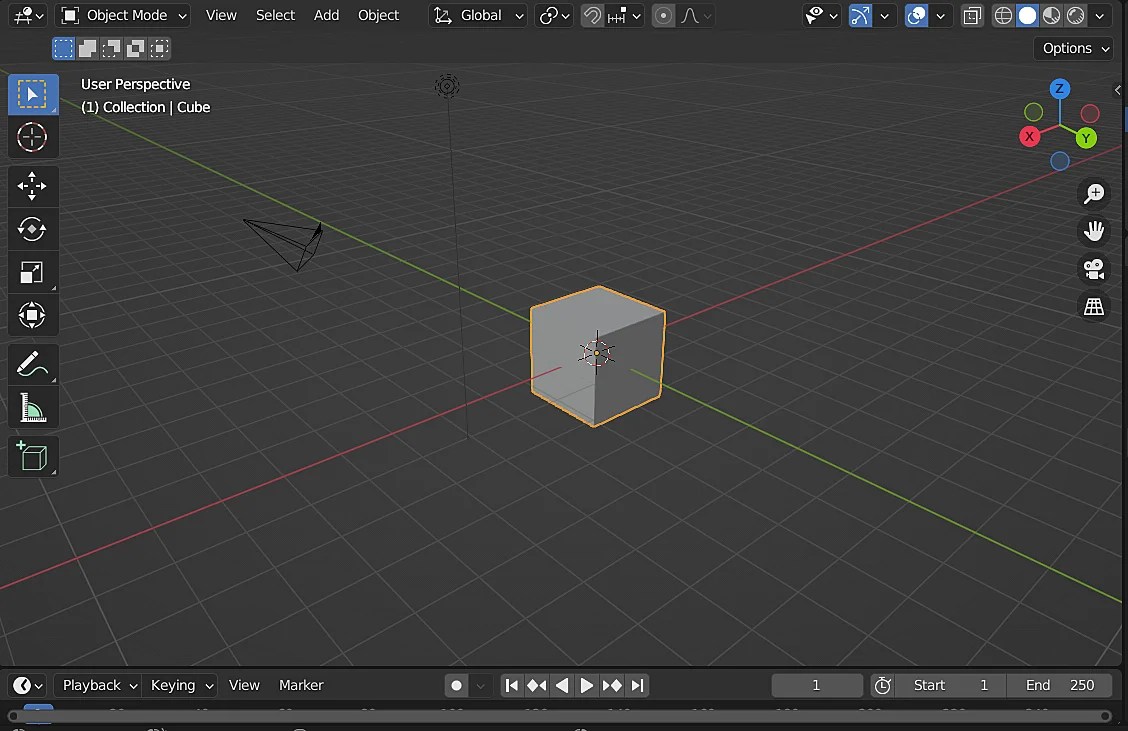
Task: Pick the Annotate tool
Action: click(x=33, y=363)
